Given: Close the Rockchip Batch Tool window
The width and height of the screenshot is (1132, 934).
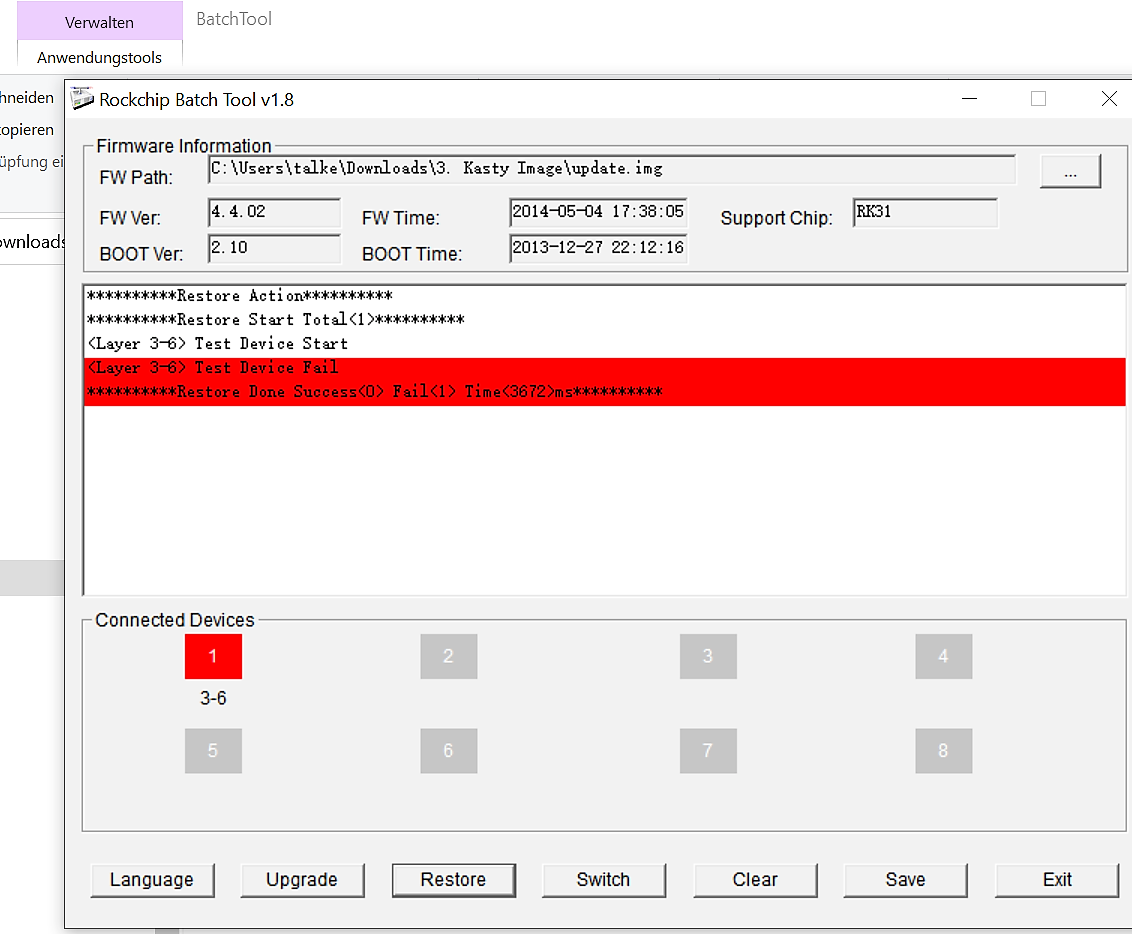Looking at the screenshot, I should (x=1110, y=99).
